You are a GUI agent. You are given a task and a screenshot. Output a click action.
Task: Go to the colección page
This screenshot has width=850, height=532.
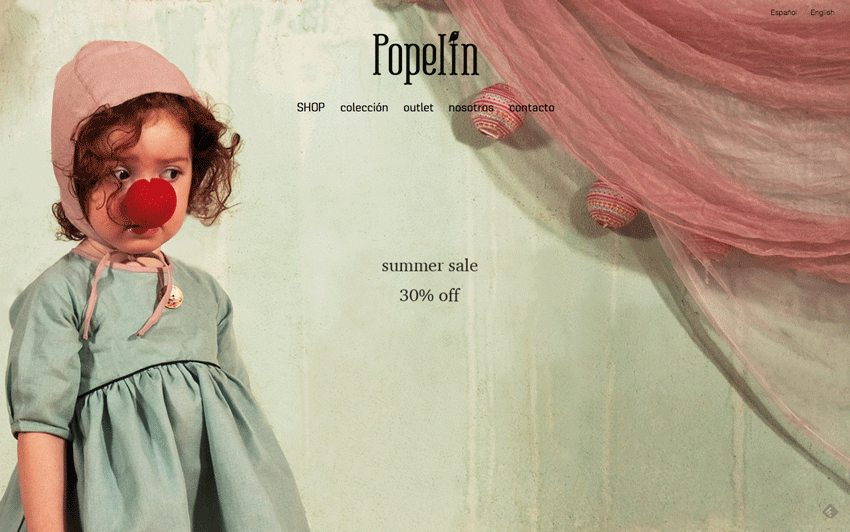[364, 107]
